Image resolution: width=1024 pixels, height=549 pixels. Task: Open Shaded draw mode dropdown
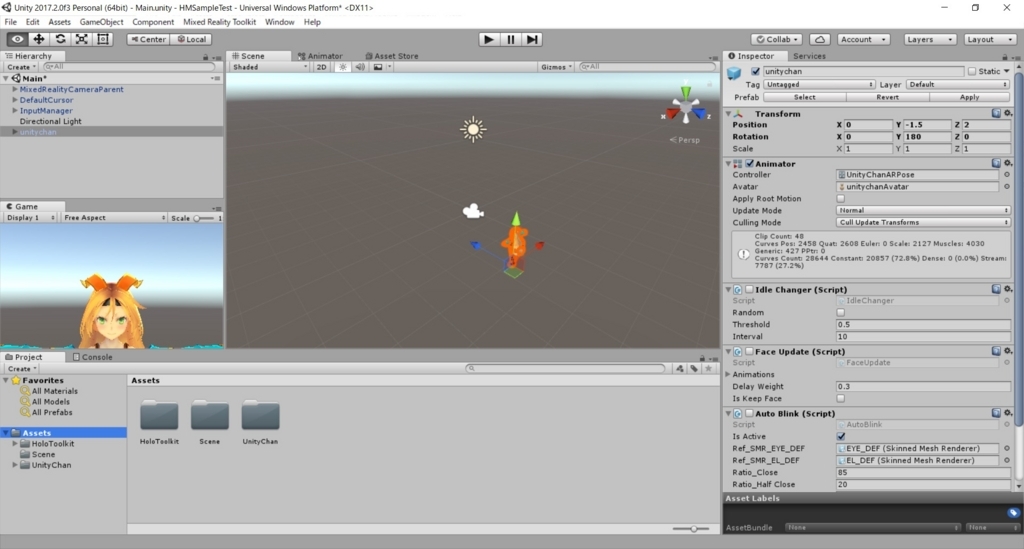270,67
